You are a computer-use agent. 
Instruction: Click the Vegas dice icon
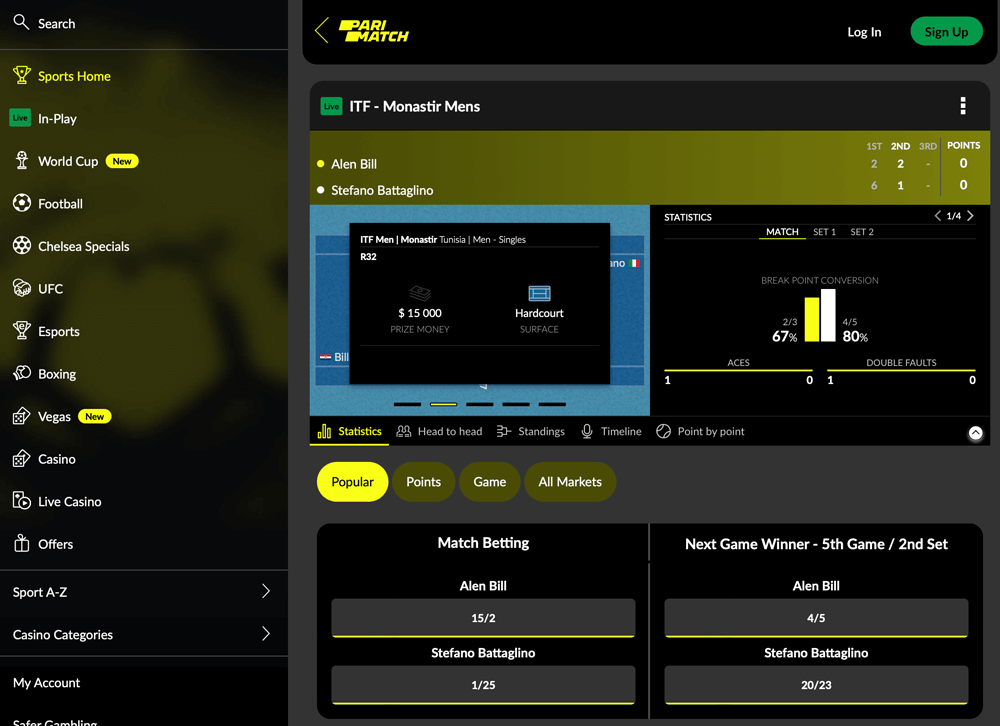pos(22,416)
